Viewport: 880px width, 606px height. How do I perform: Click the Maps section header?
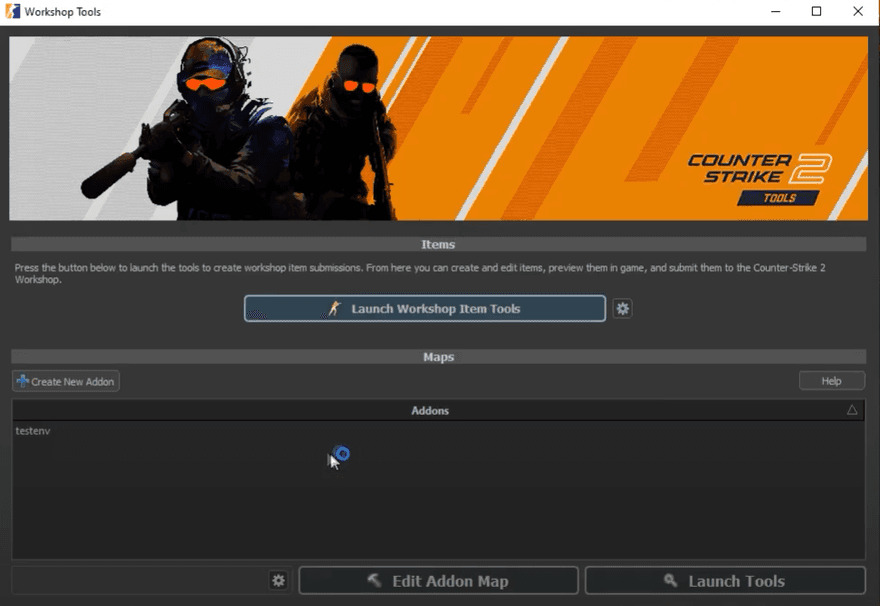[x=437, y=356]
